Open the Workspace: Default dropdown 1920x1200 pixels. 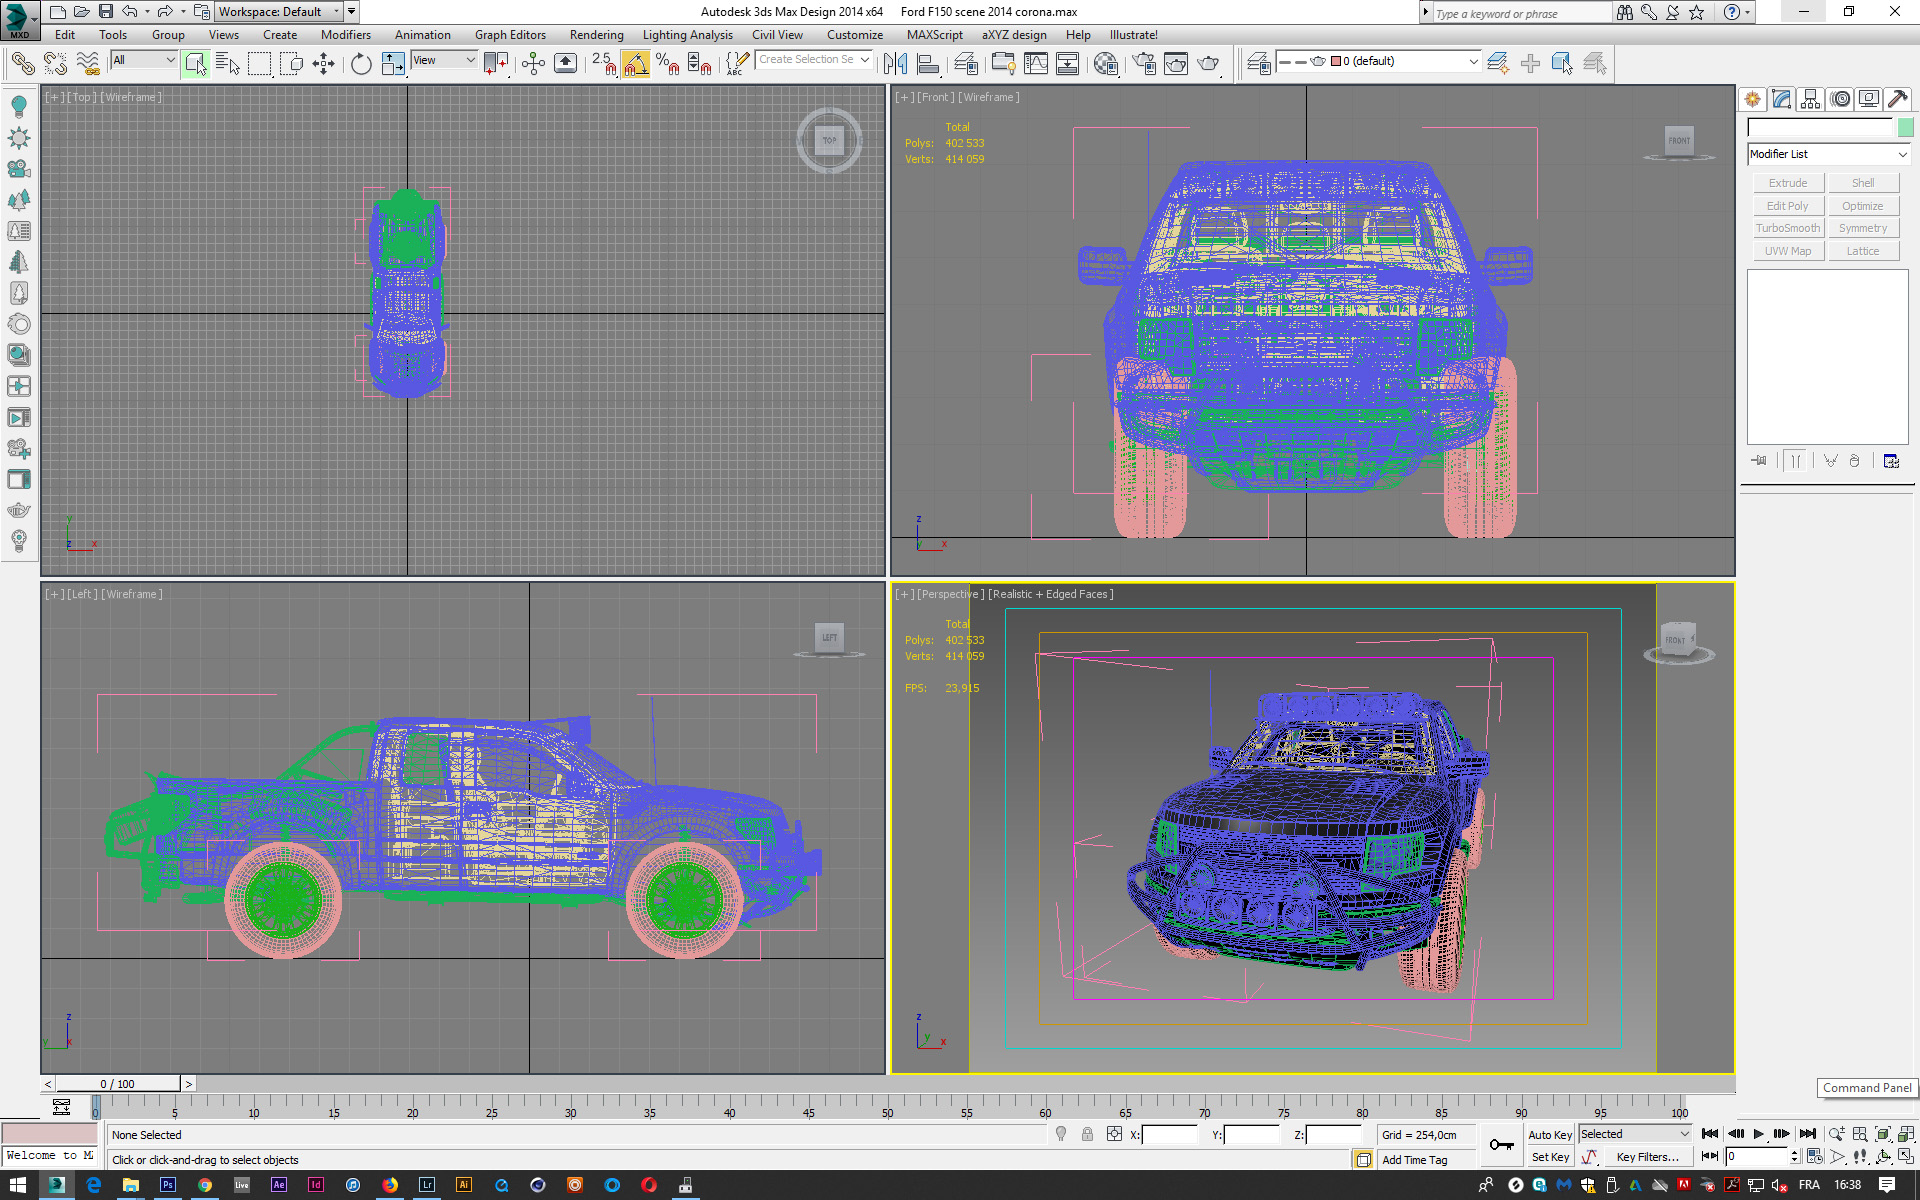(x=279, y=12)
